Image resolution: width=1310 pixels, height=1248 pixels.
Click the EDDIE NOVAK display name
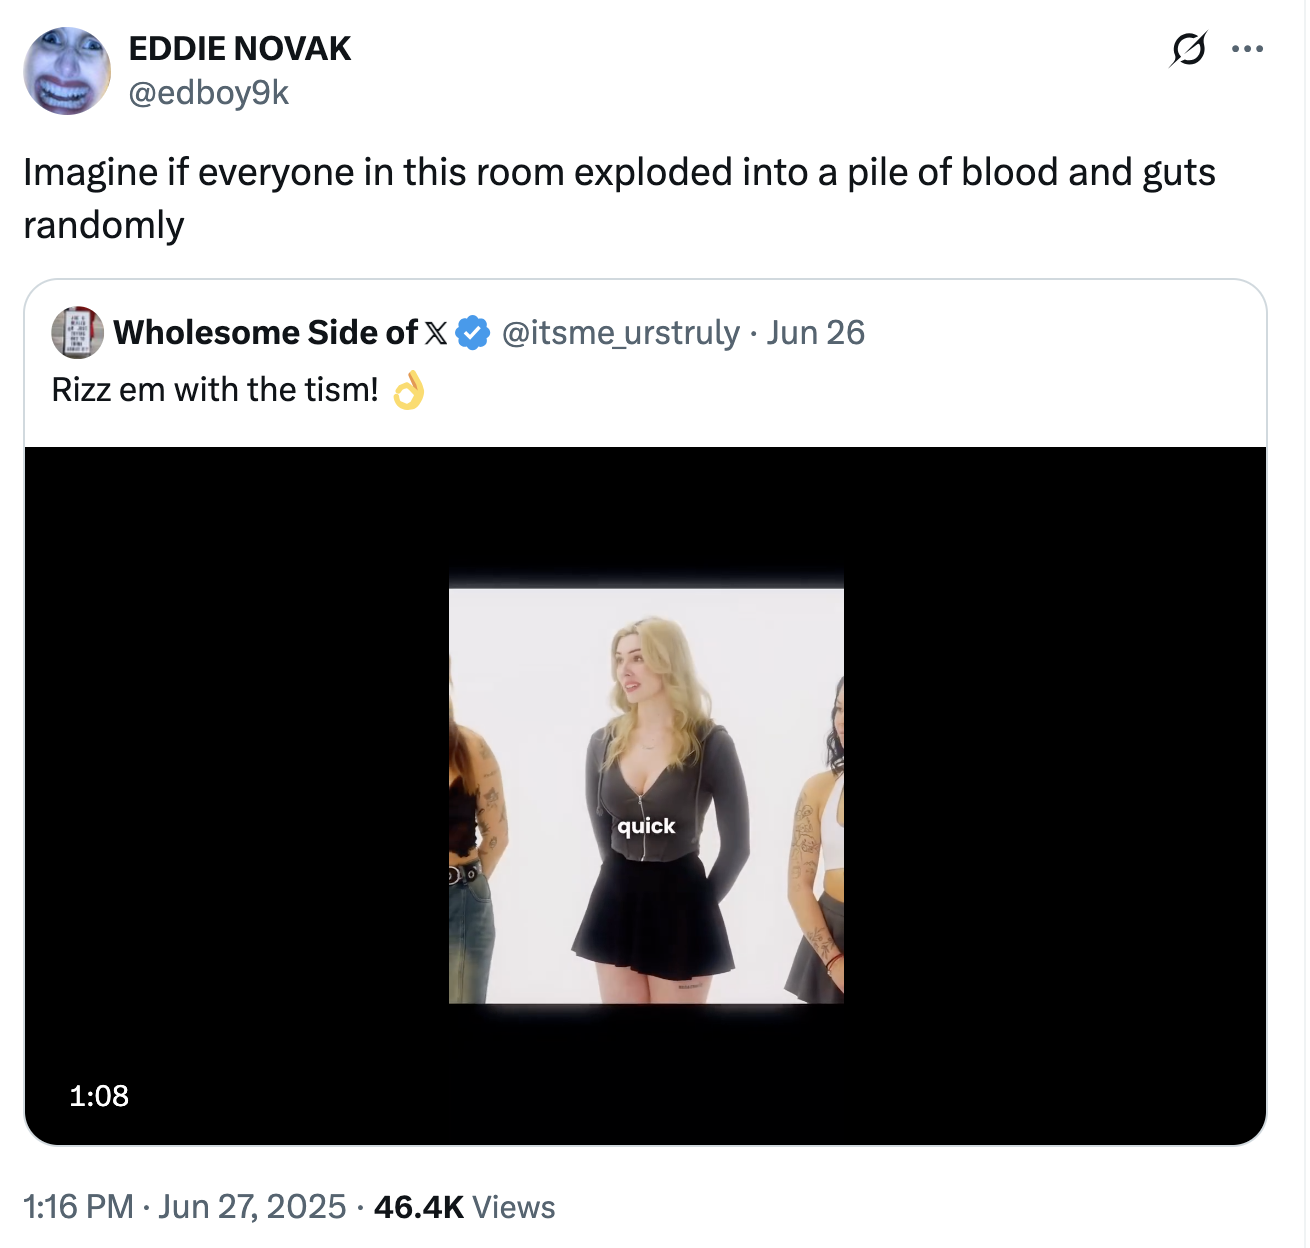pyautogui.click(x=240, y=46)
